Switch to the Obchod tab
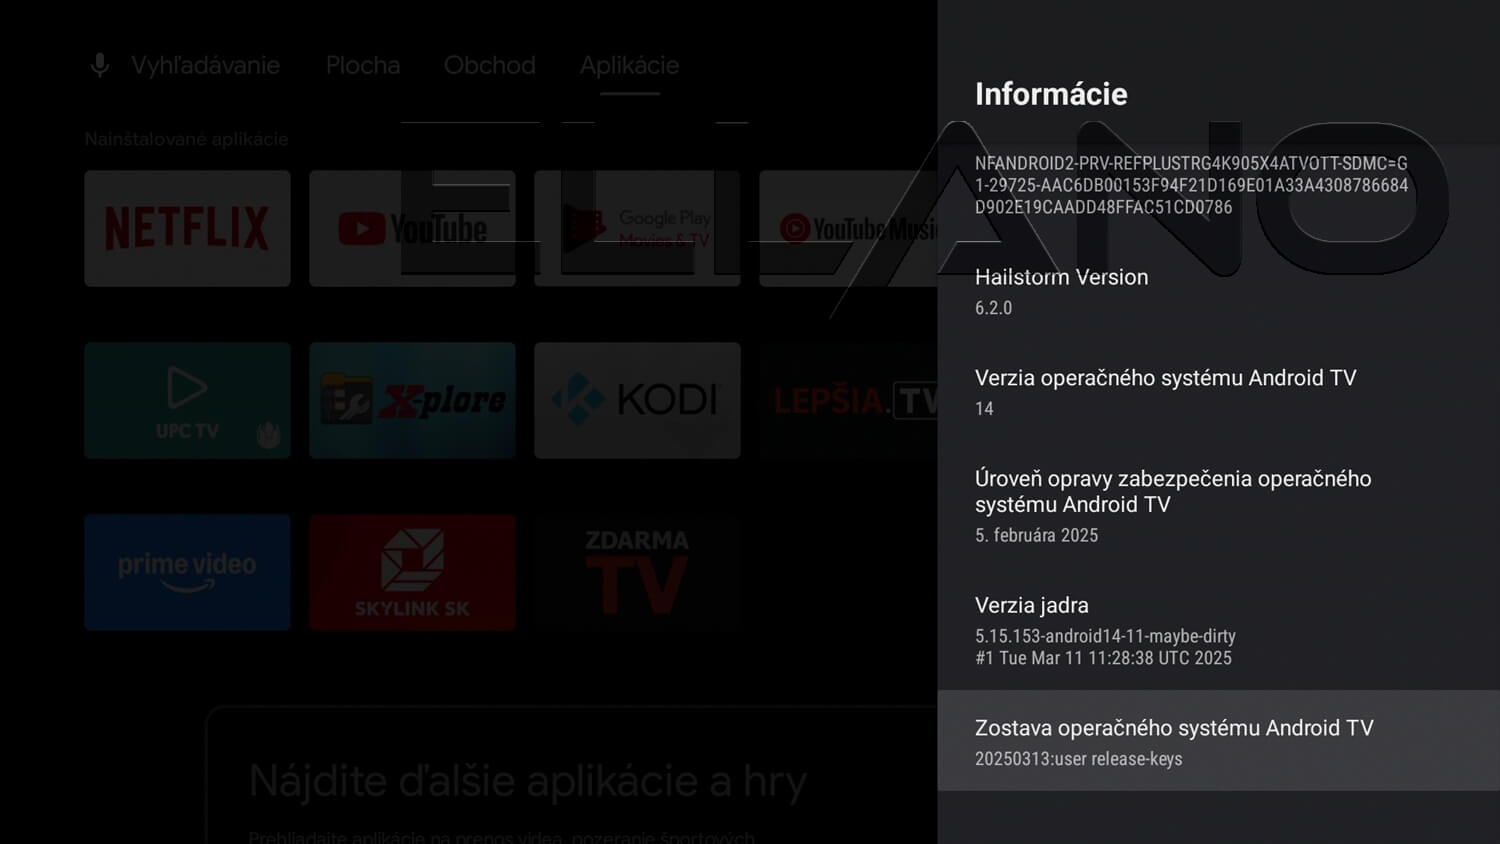The width and height of the screenshot is (1500, 844). click(489, 65)
